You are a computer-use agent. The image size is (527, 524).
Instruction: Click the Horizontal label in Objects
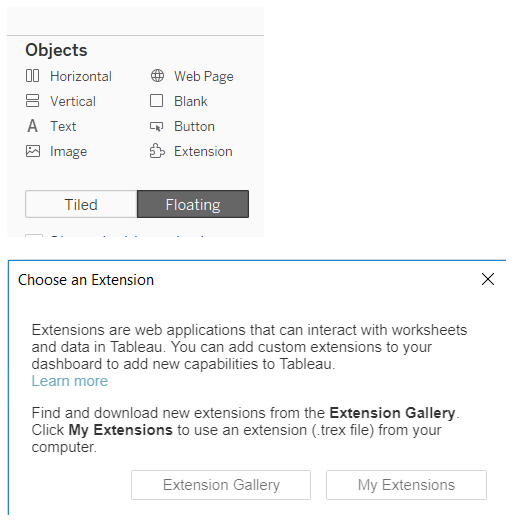pyautogui.click(x=81, y=76)
